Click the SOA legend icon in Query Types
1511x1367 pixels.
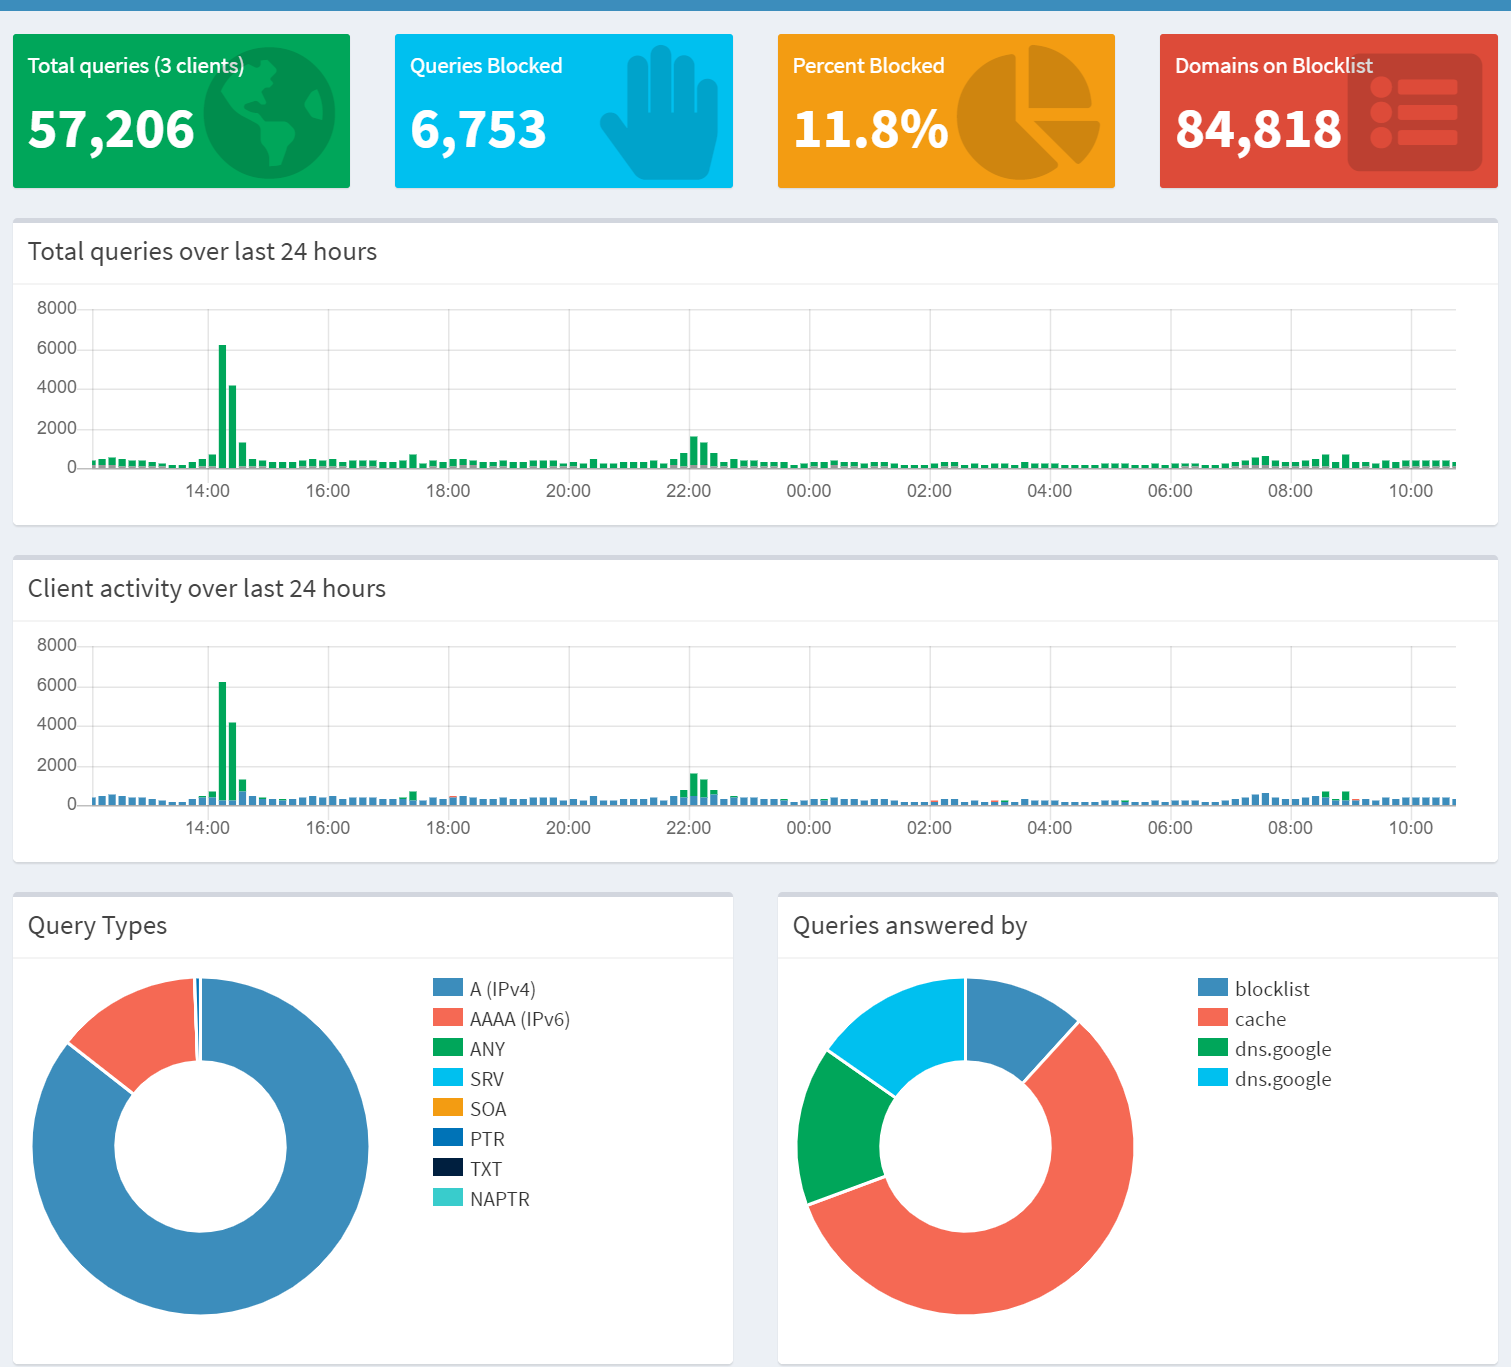446,1108
